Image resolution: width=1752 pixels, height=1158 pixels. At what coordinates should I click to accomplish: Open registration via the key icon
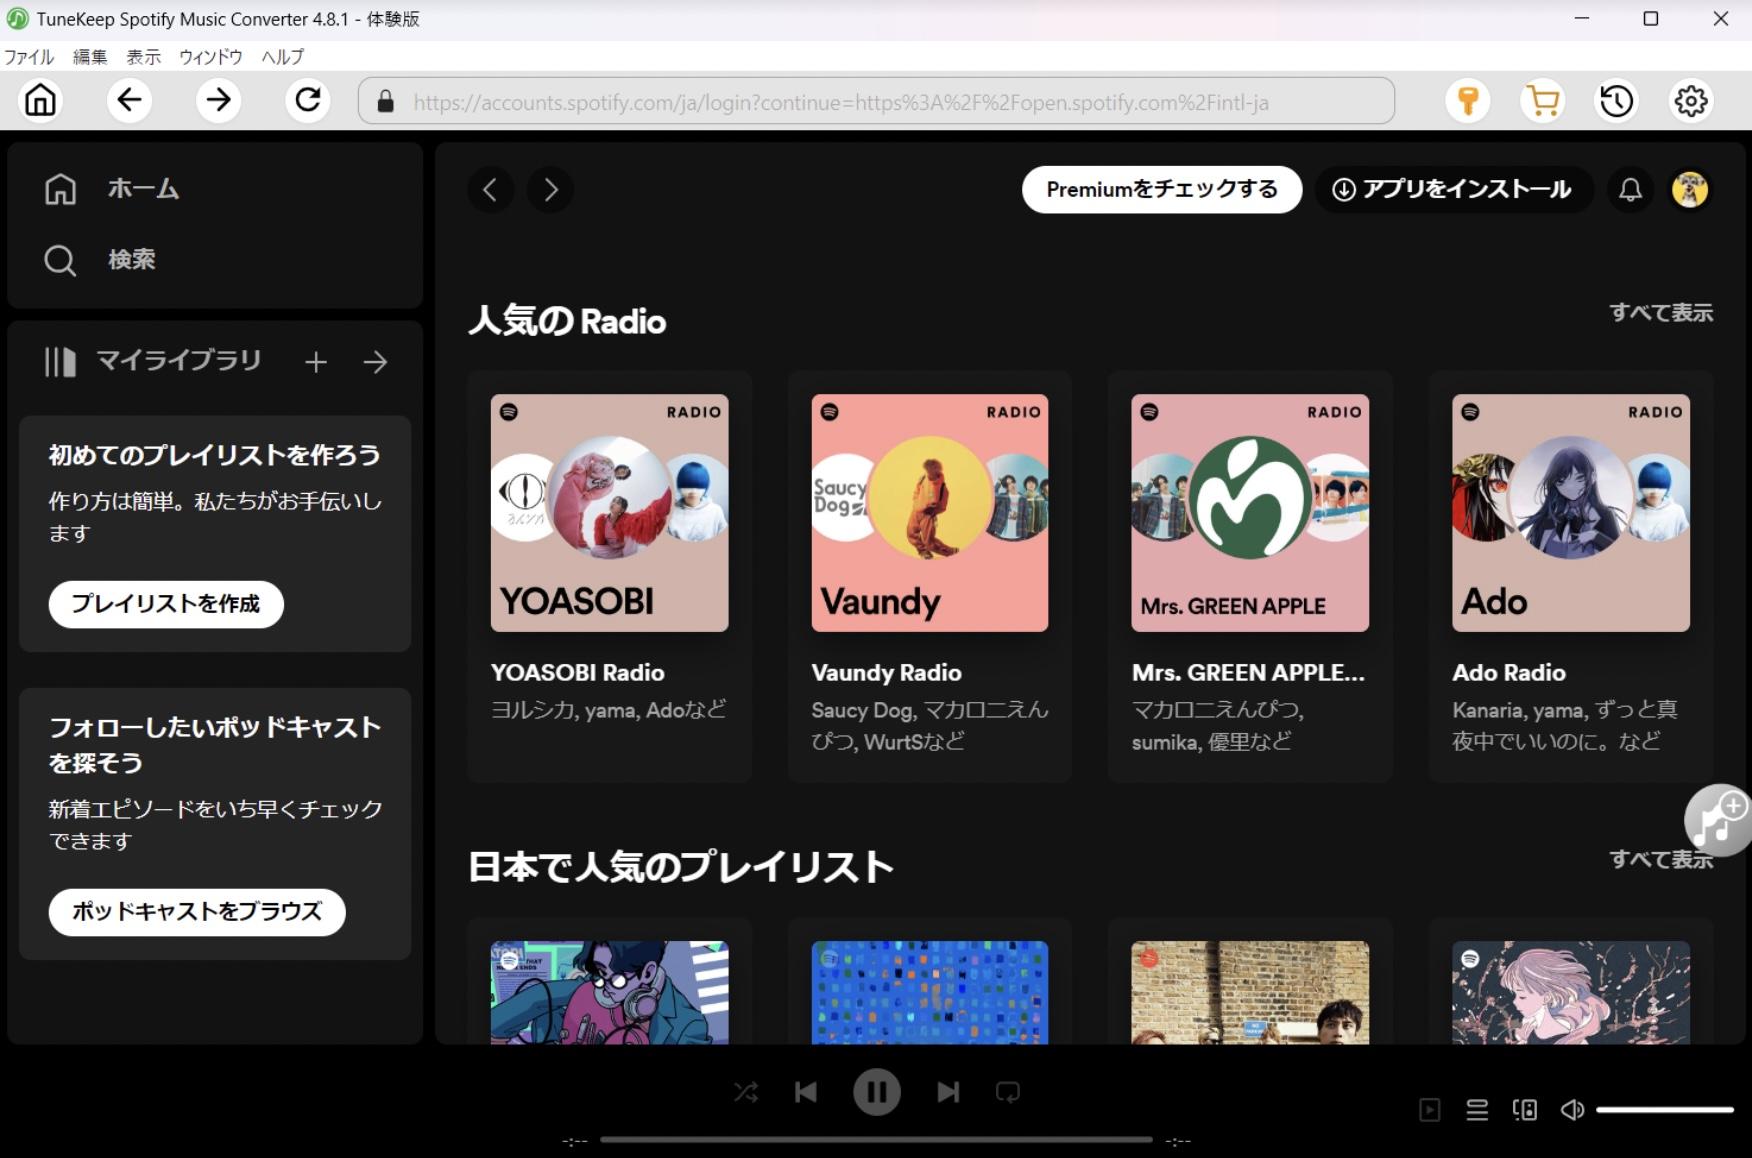(x=1468, y=100)
